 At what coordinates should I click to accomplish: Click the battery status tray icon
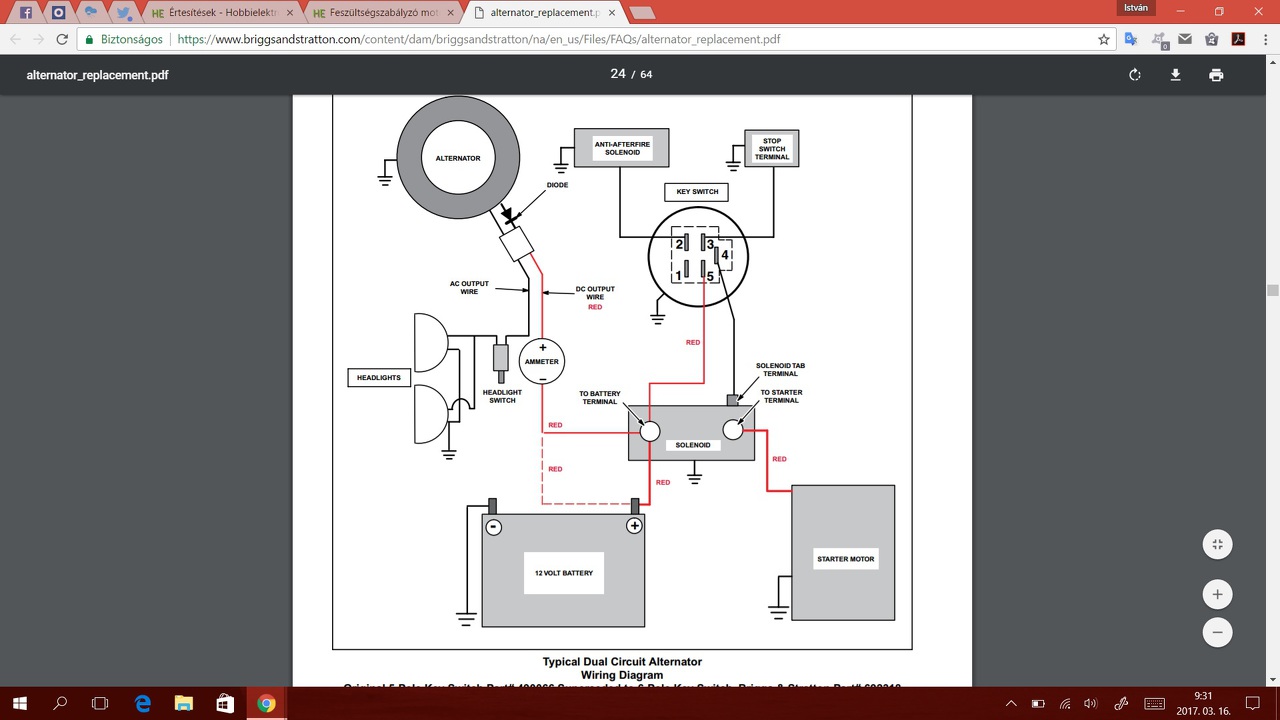coord(1038,703)
